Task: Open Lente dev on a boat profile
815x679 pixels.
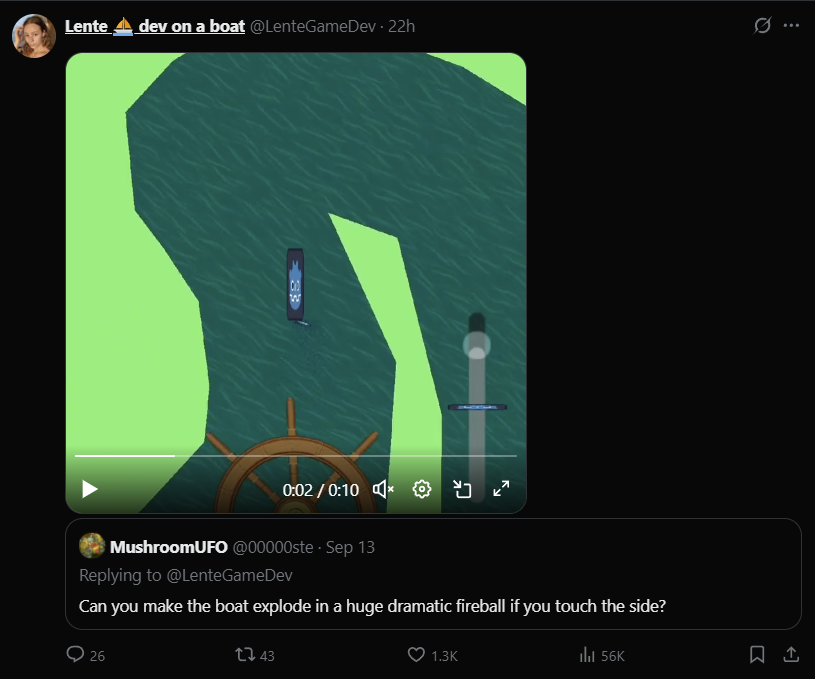Action: coord(154,26)
